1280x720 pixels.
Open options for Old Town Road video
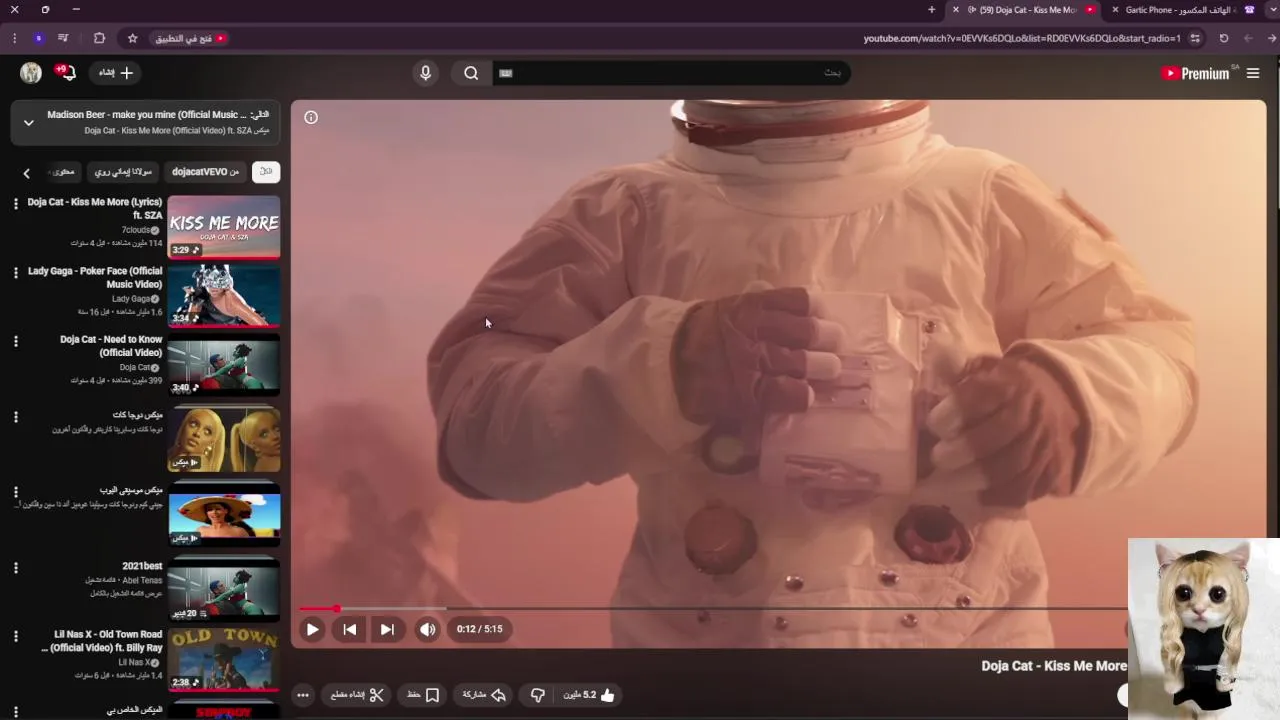click(15, 636)
